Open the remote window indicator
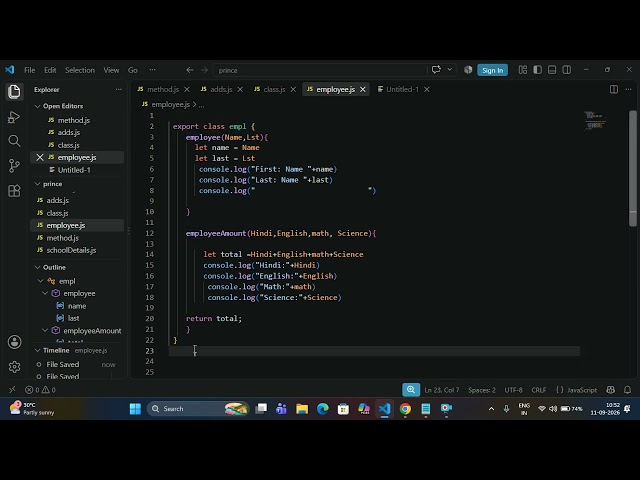This screenshot has height=480, width=640. 12,390
